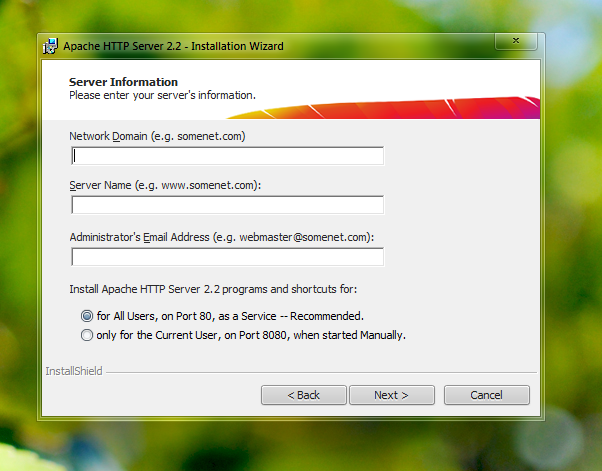Click 'Install Apache HTTP Server 2.2 programs' text

(x=213, y=289)
